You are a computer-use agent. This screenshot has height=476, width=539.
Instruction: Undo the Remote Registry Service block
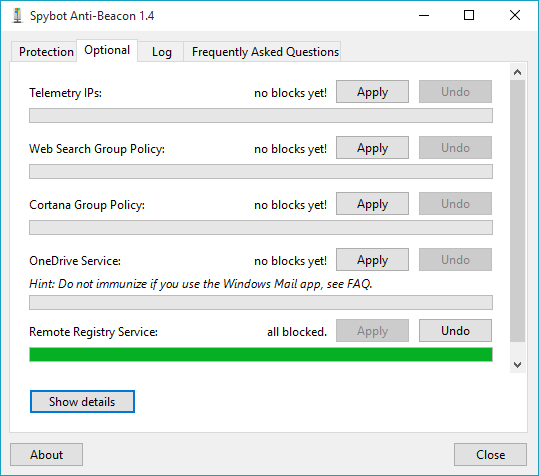pos(455,331)
